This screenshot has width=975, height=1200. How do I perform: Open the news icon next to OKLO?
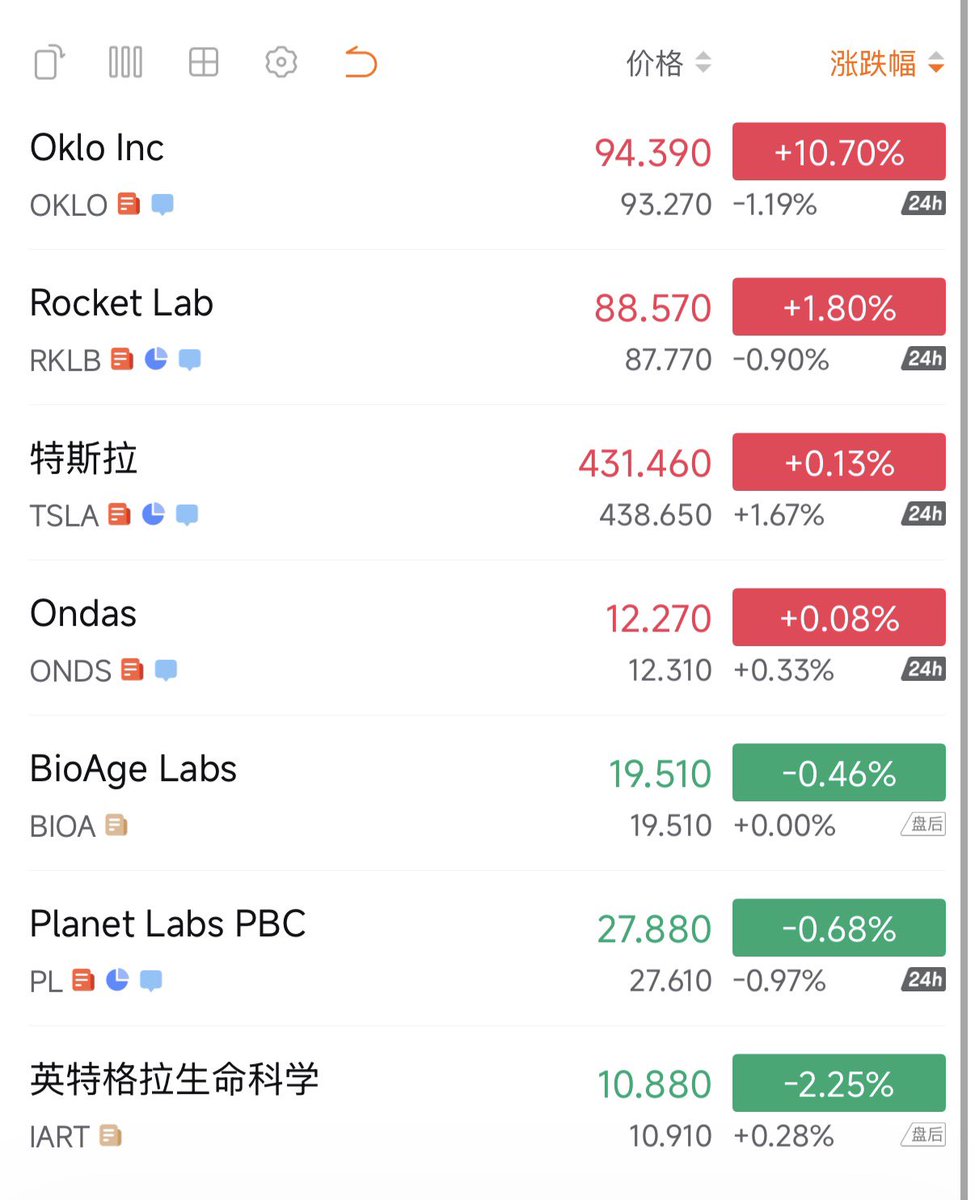[128, 204]
